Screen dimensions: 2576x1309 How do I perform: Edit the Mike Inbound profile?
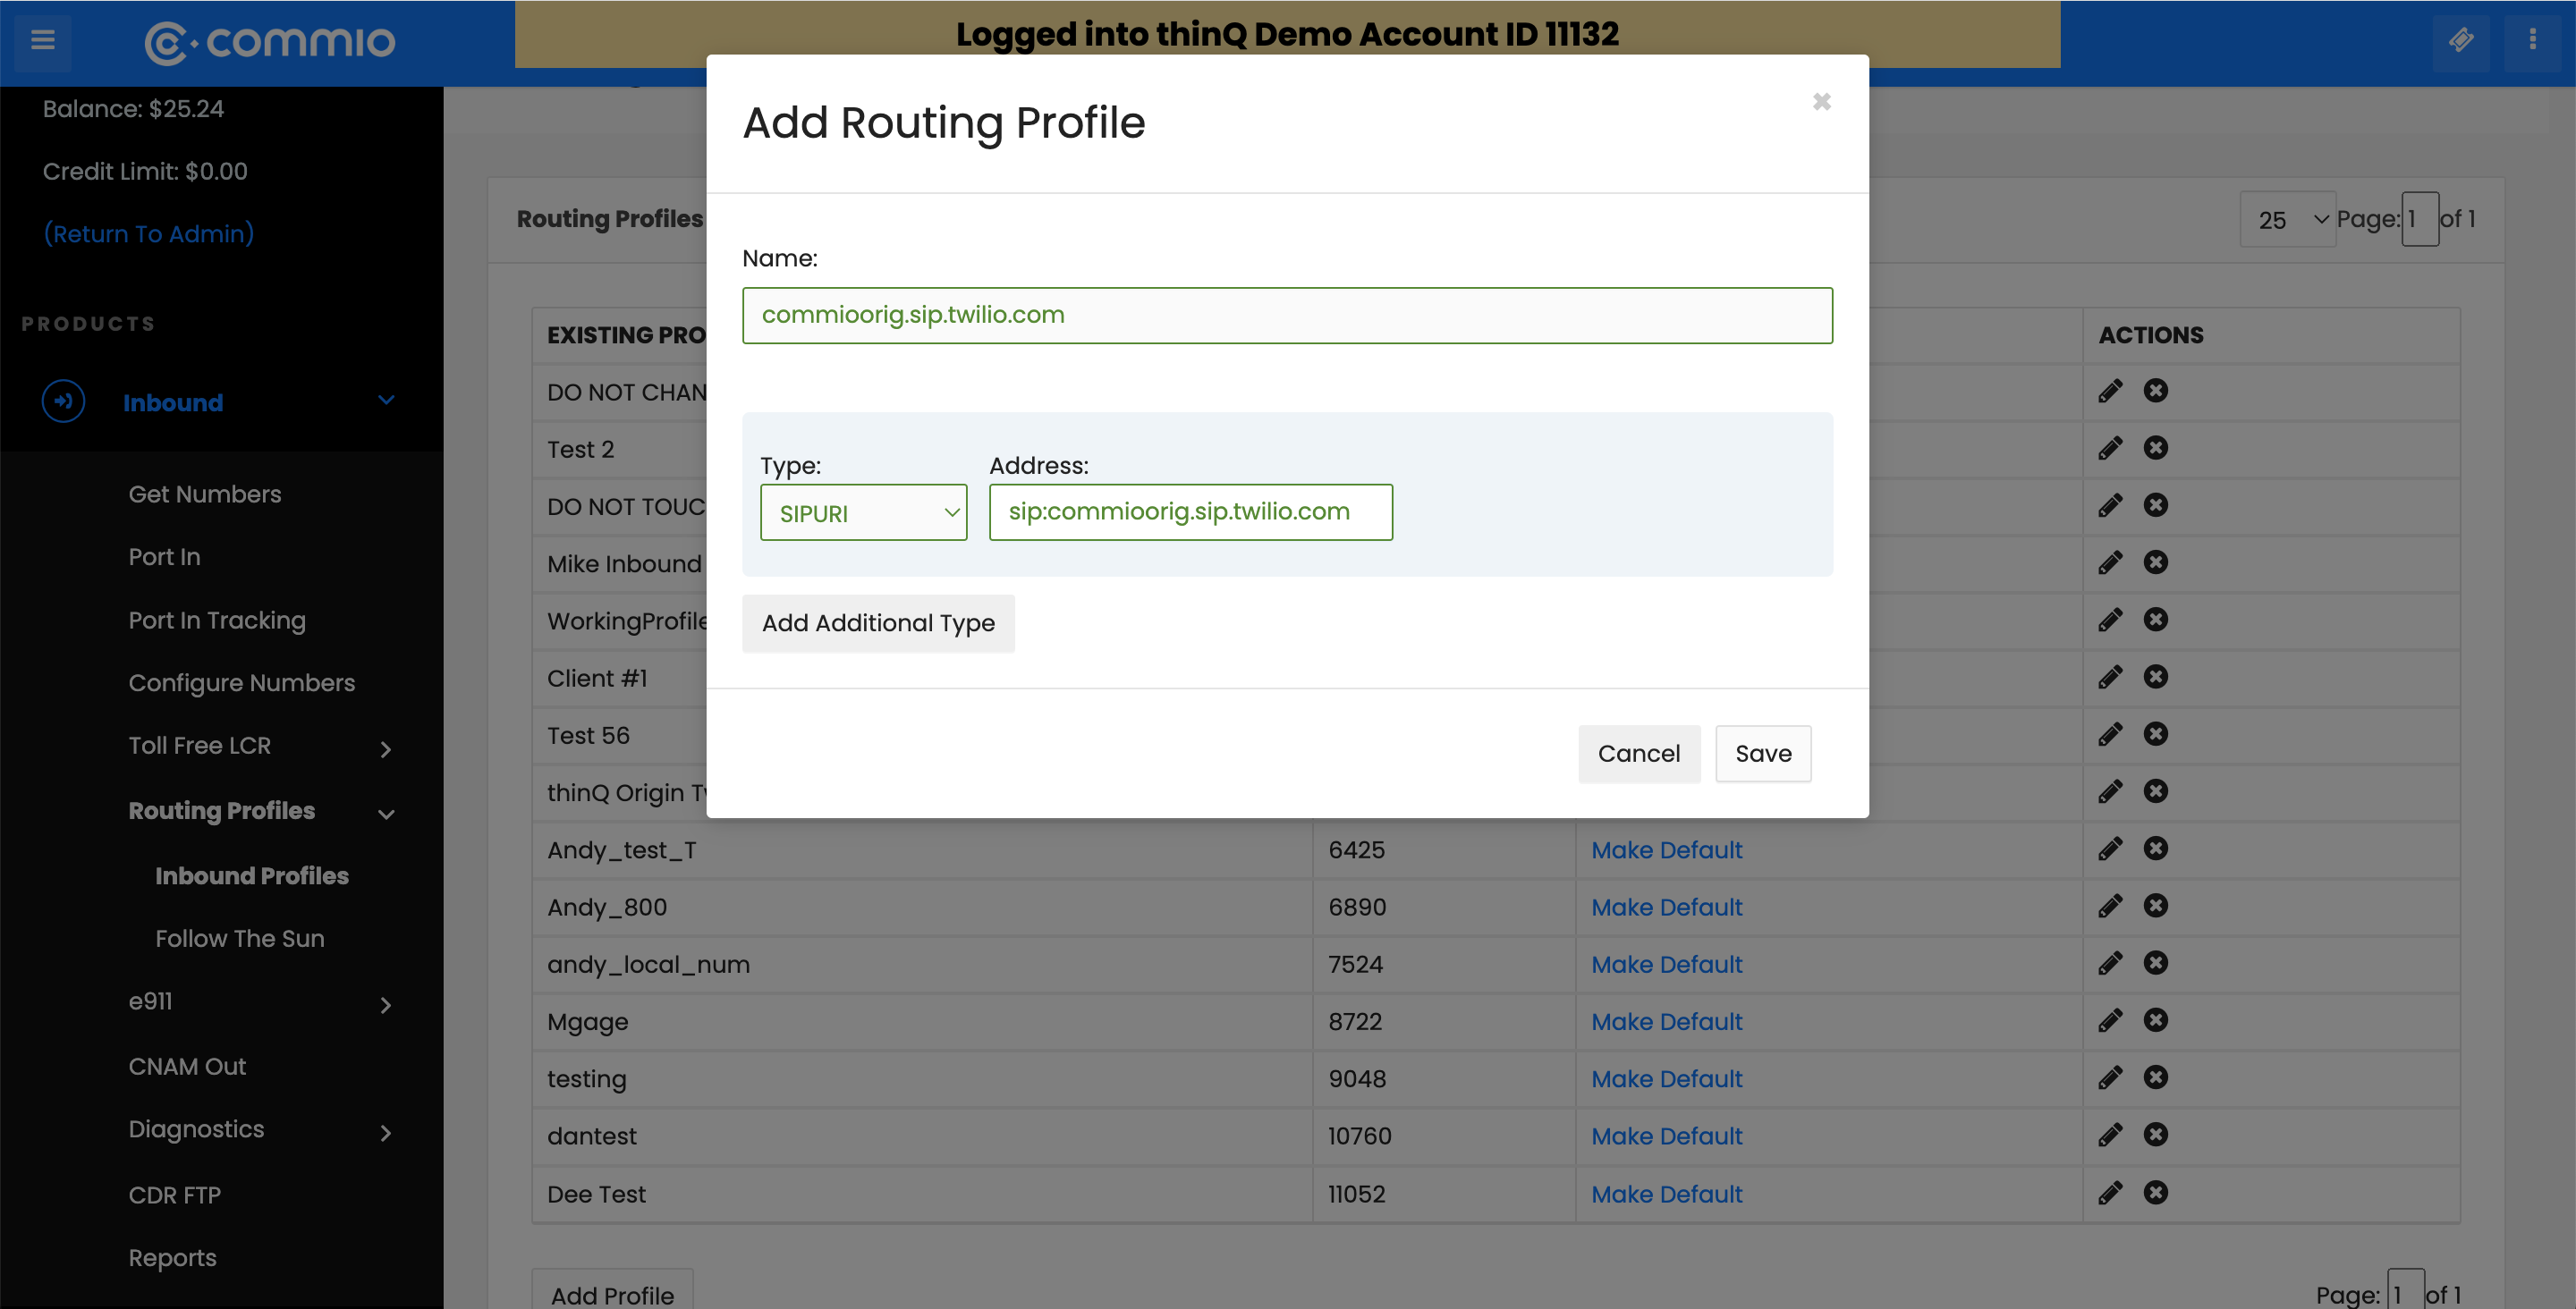pyautogui.click(x=2110, y=563)
